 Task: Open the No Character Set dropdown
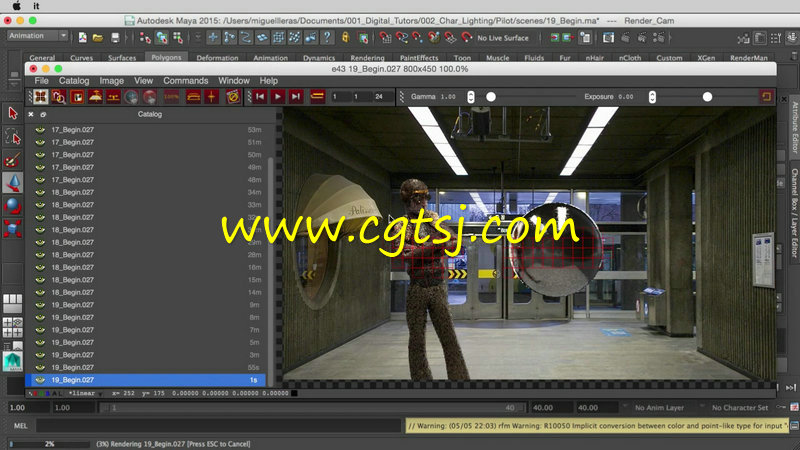740,408
